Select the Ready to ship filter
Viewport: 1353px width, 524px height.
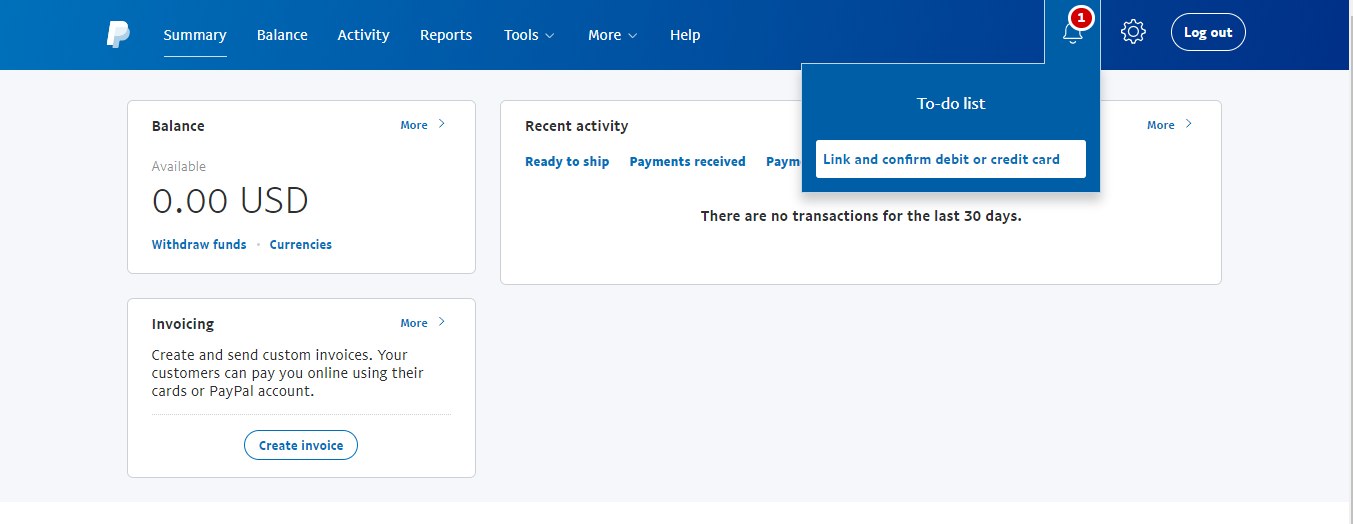coord(567,161)
